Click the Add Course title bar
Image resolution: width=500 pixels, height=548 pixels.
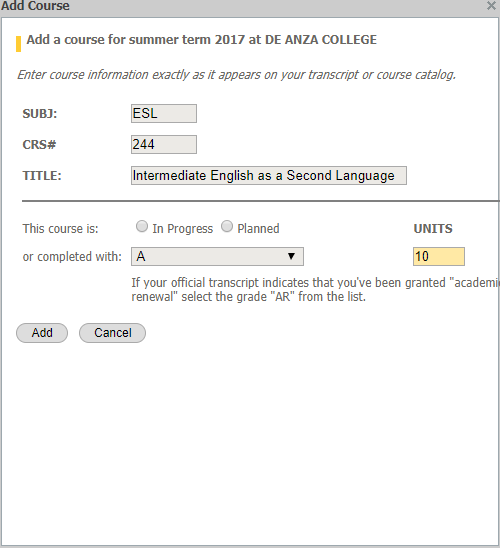243,6
